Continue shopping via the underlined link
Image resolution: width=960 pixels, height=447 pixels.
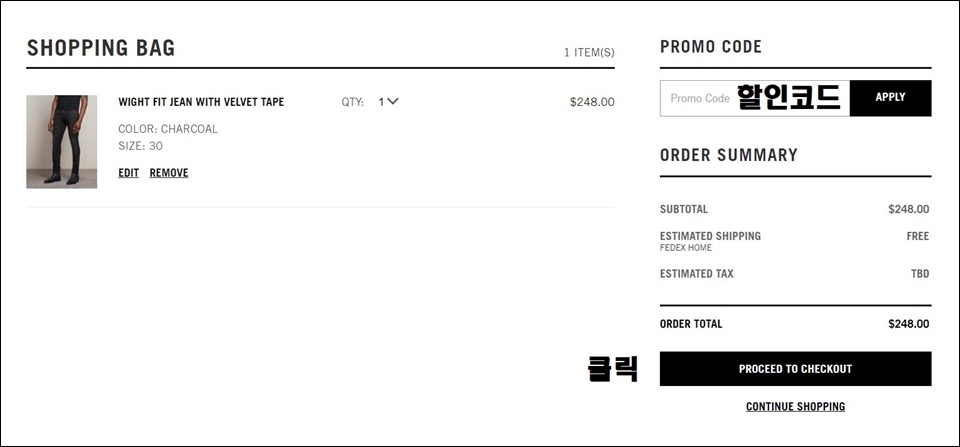click(x=795, y=407)
